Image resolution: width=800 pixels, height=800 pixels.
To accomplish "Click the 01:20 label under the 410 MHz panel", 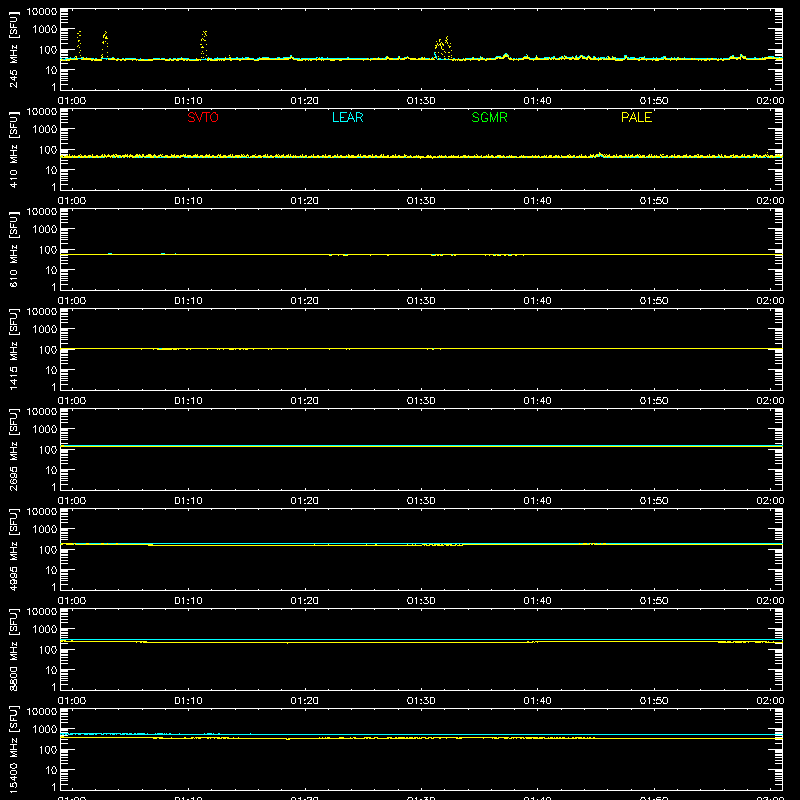I will pyautogui.click(x=305, y=201).
